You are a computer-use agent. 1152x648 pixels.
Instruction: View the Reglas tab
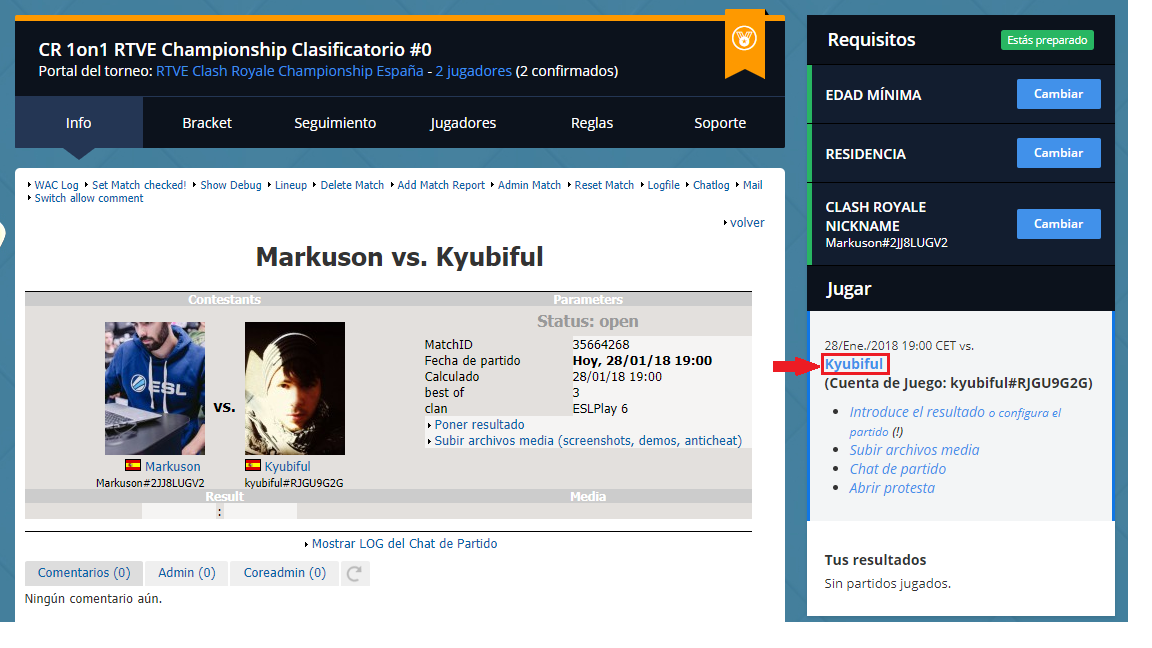[591, 123]
